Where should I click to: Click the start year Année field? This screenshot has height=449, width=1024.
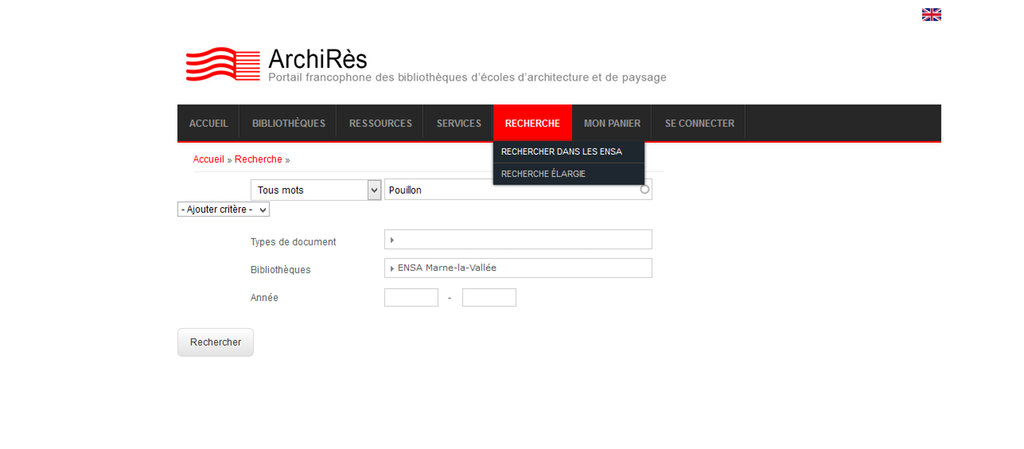[411, 298]
